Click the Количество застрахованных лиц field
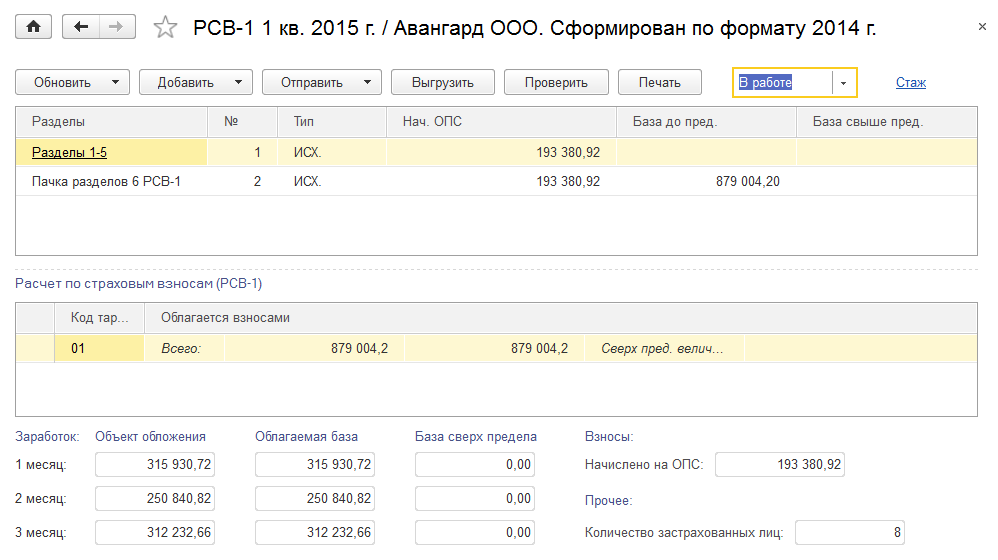Viewport: 998px width, 560px height. 849,533
